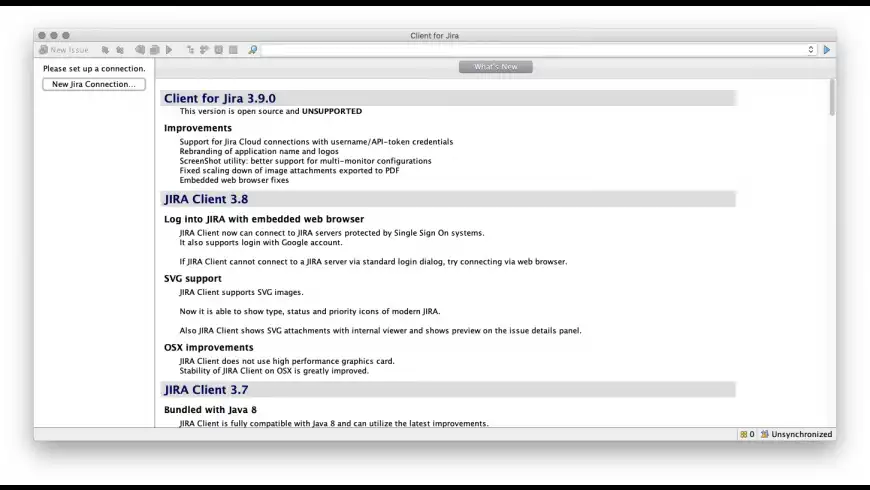Click the JIRA Client supports SVG images line

[x=241, y=292]
